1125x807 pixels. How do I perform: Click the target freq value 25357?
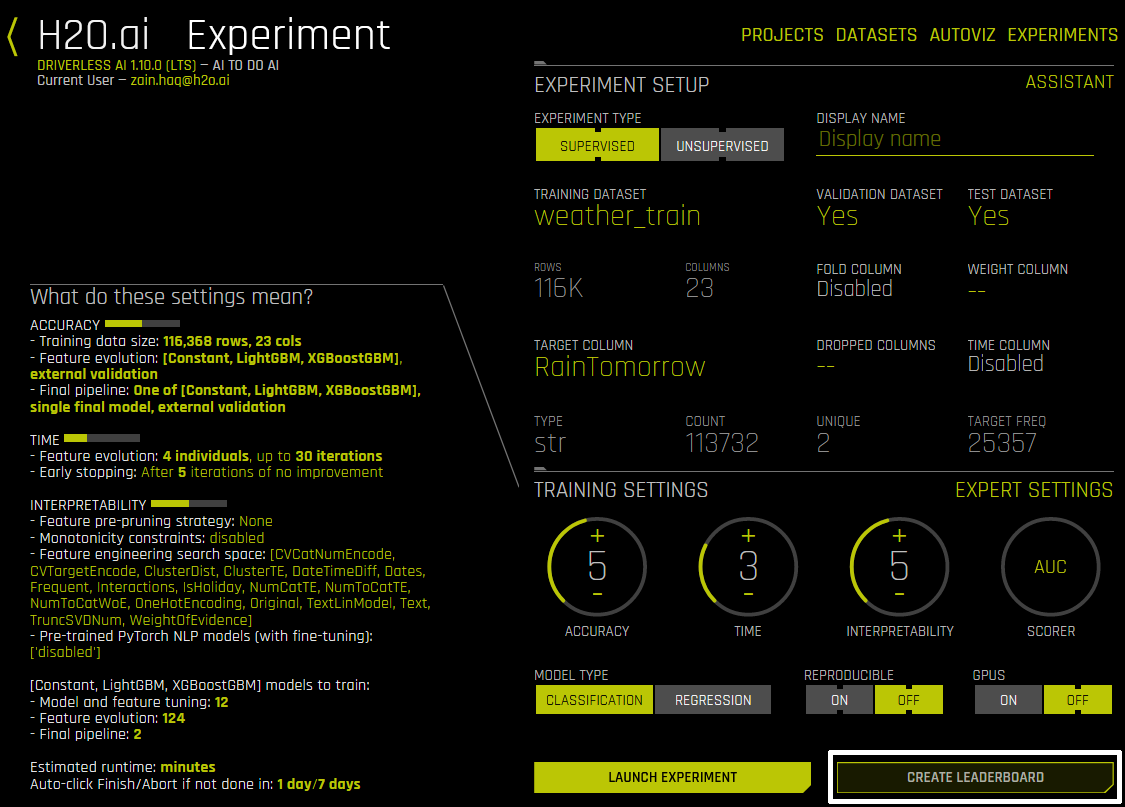(1002, 443)
